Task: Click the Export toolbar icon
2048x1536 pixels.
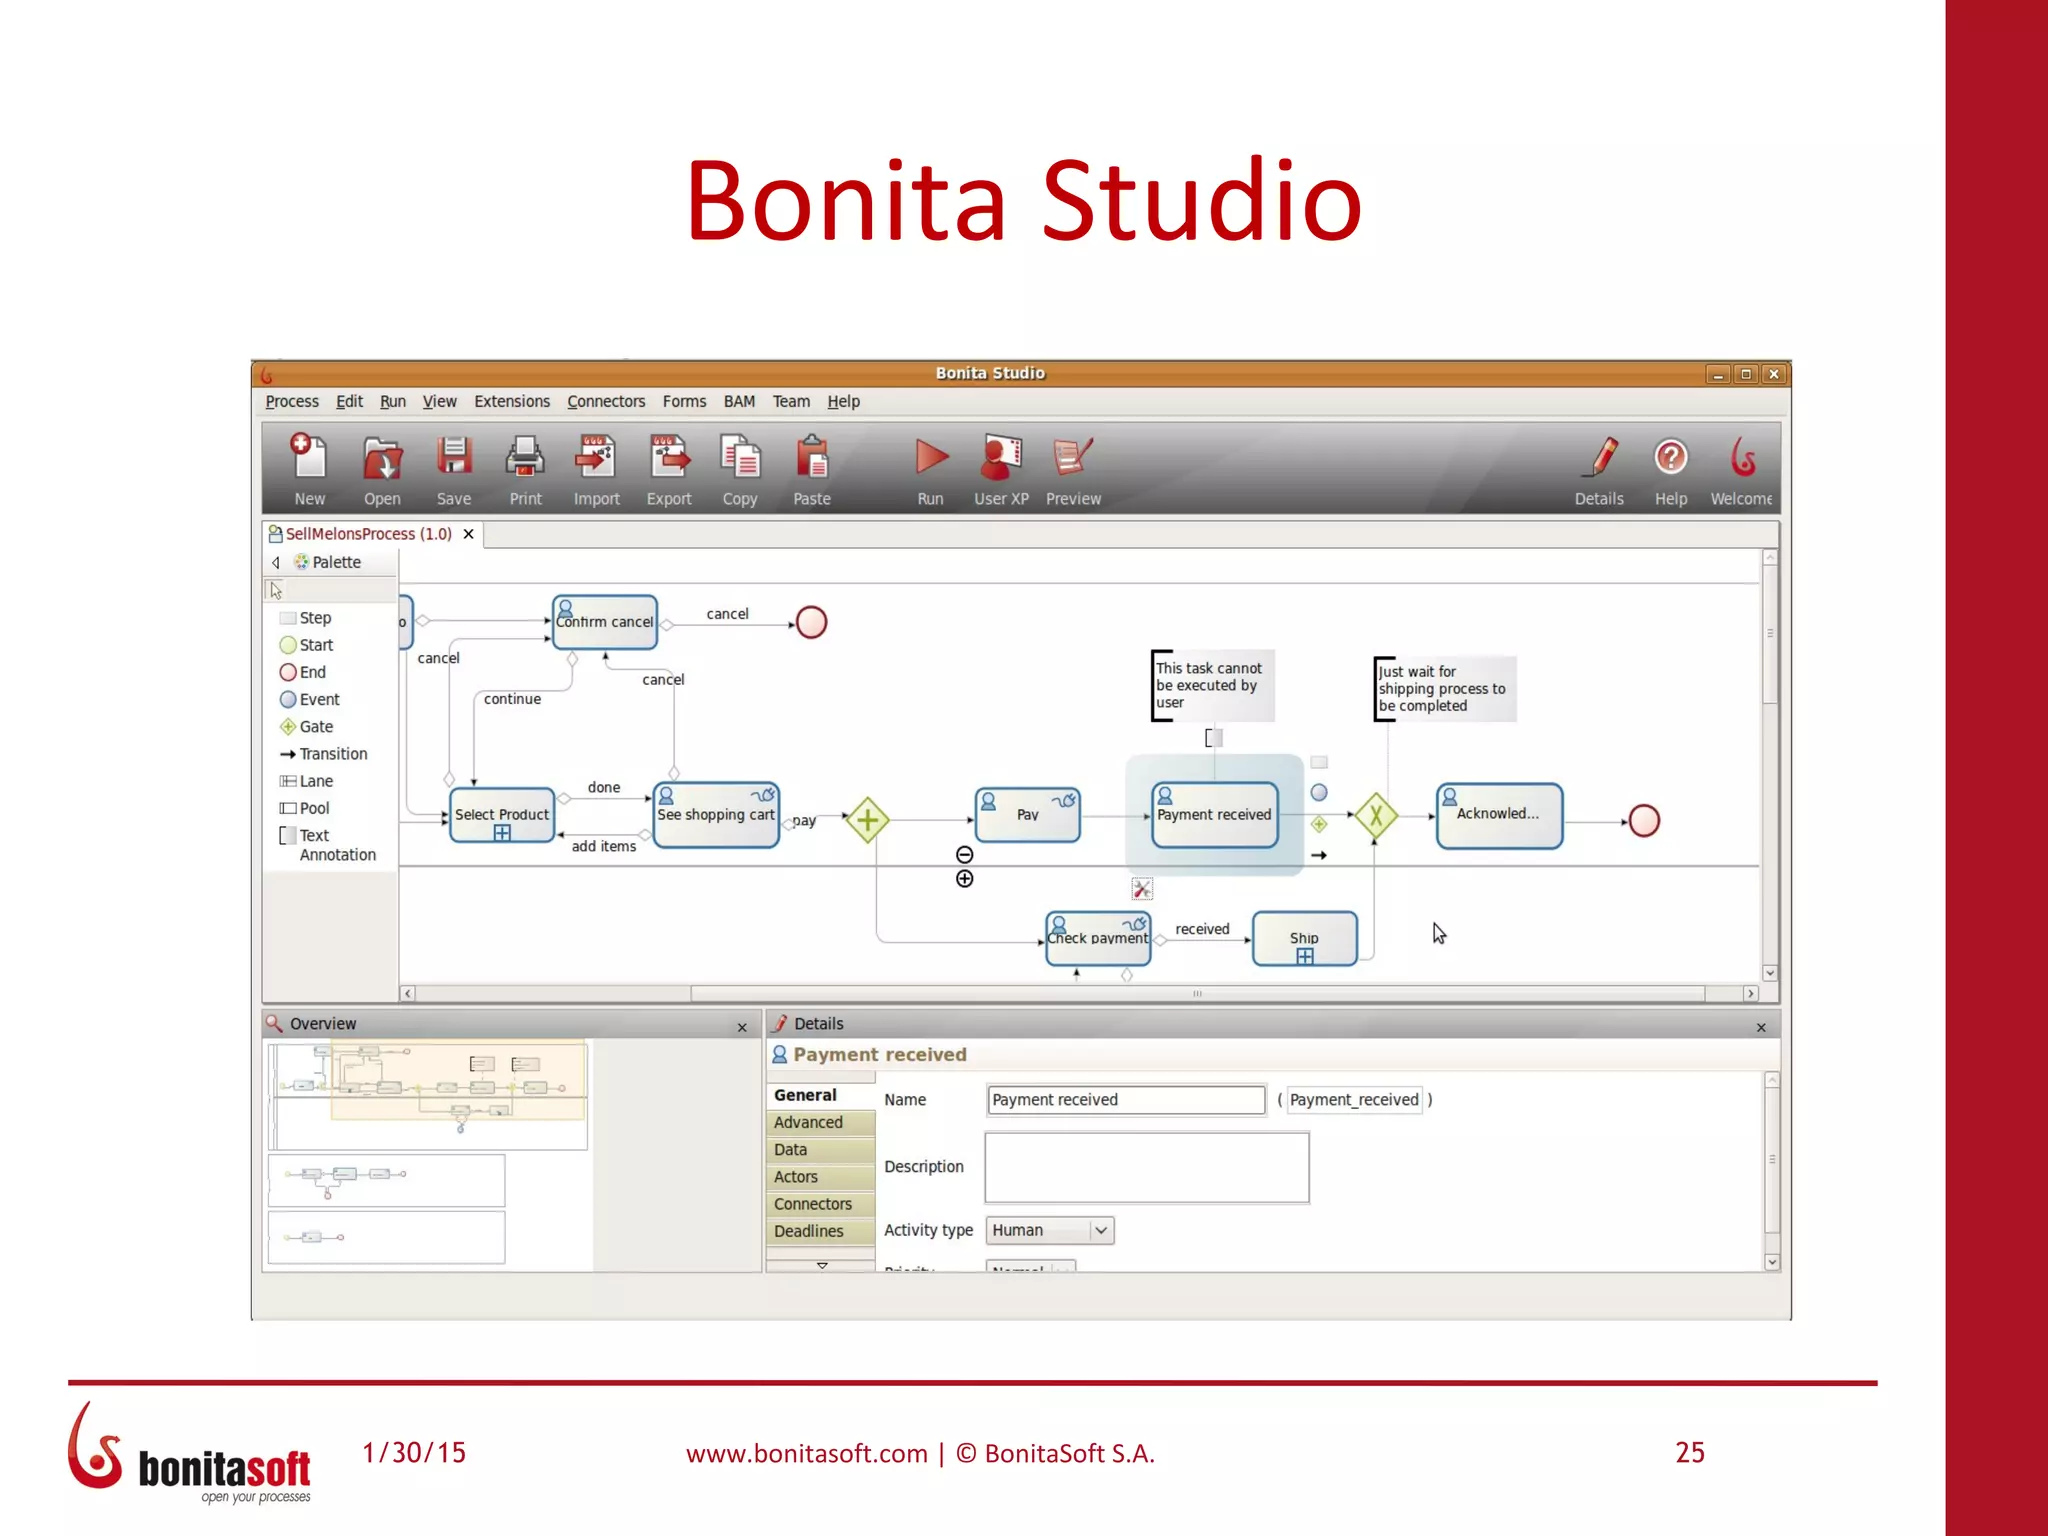Action: tap(668, 460)
